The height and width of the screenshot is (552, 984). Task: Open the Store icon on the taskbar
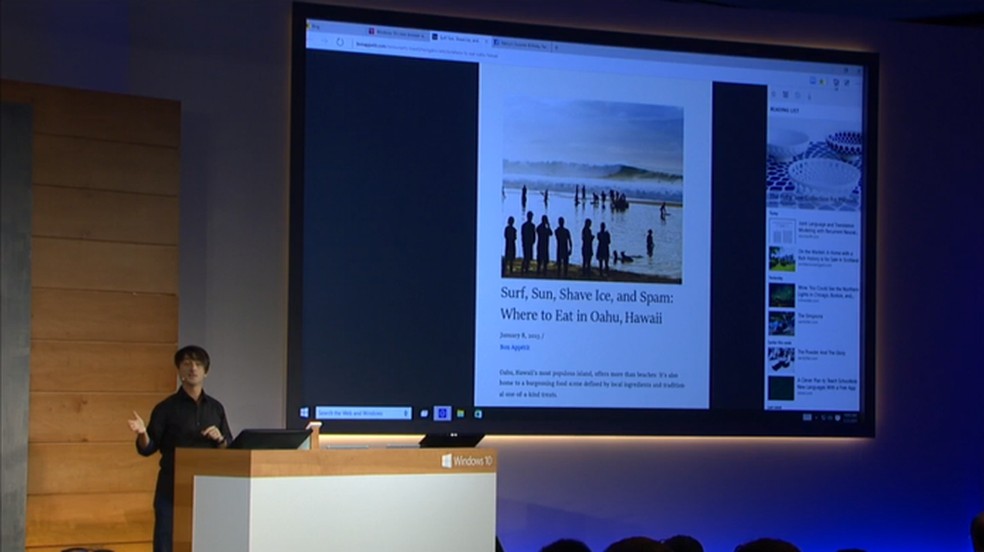[478, 414]
